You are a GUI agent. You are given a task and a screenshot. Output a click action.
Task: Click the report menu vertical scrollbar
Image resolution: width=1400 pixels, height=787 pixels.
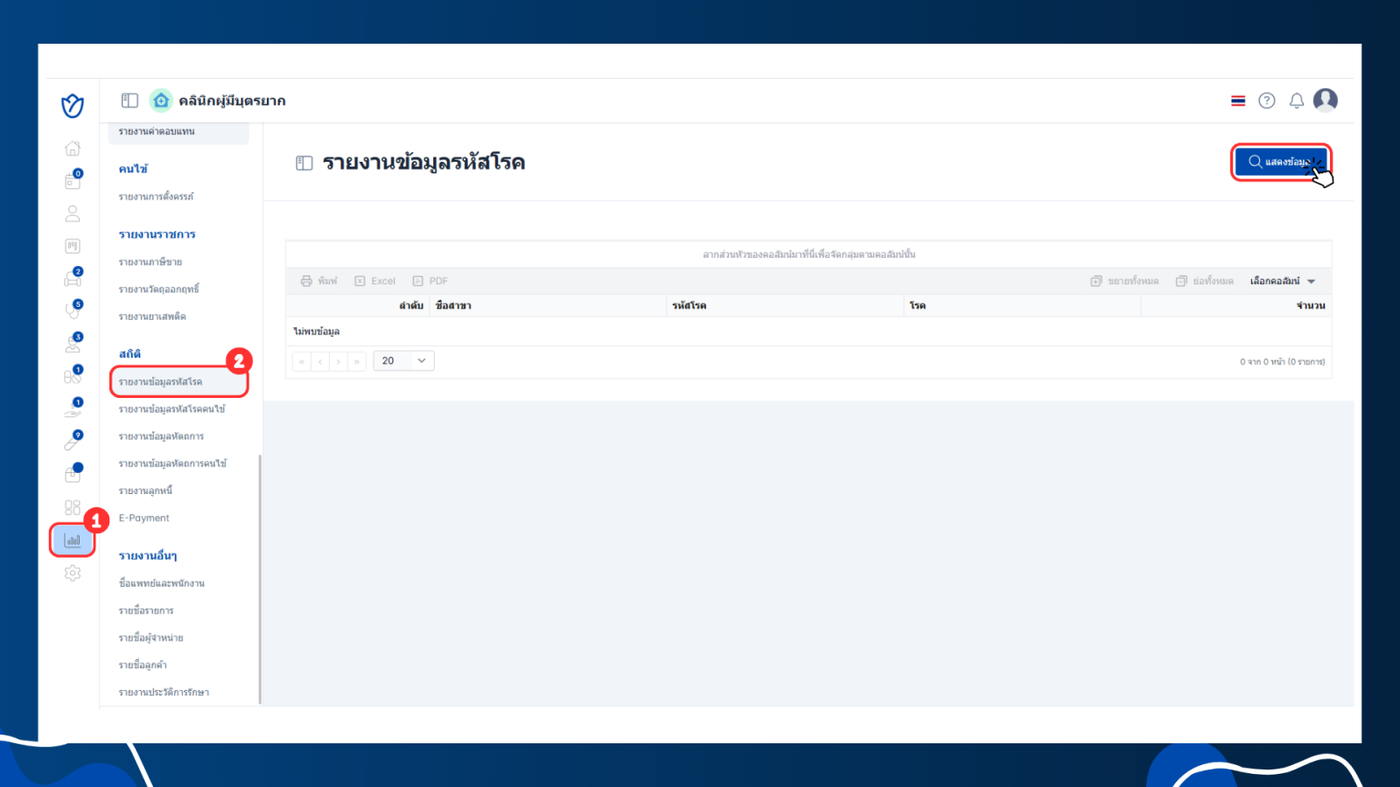[260, 580]
